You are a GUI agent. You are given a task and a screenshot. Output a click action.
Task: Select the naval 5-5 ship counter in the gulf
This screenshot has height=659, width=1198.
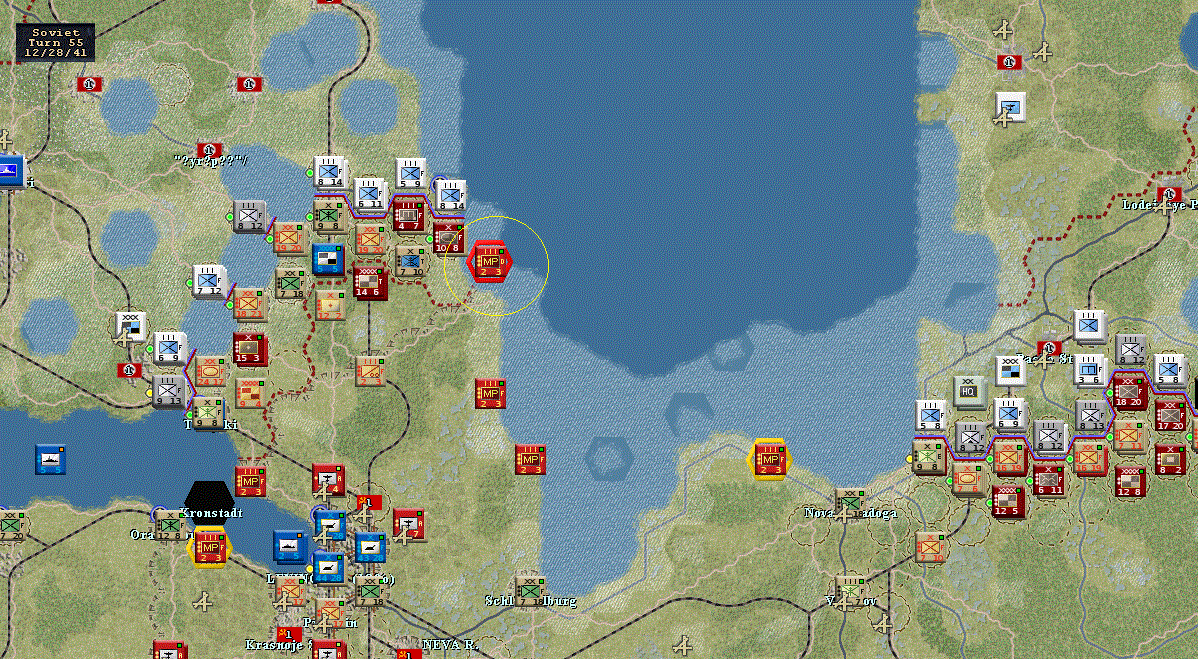click(50, 459)
